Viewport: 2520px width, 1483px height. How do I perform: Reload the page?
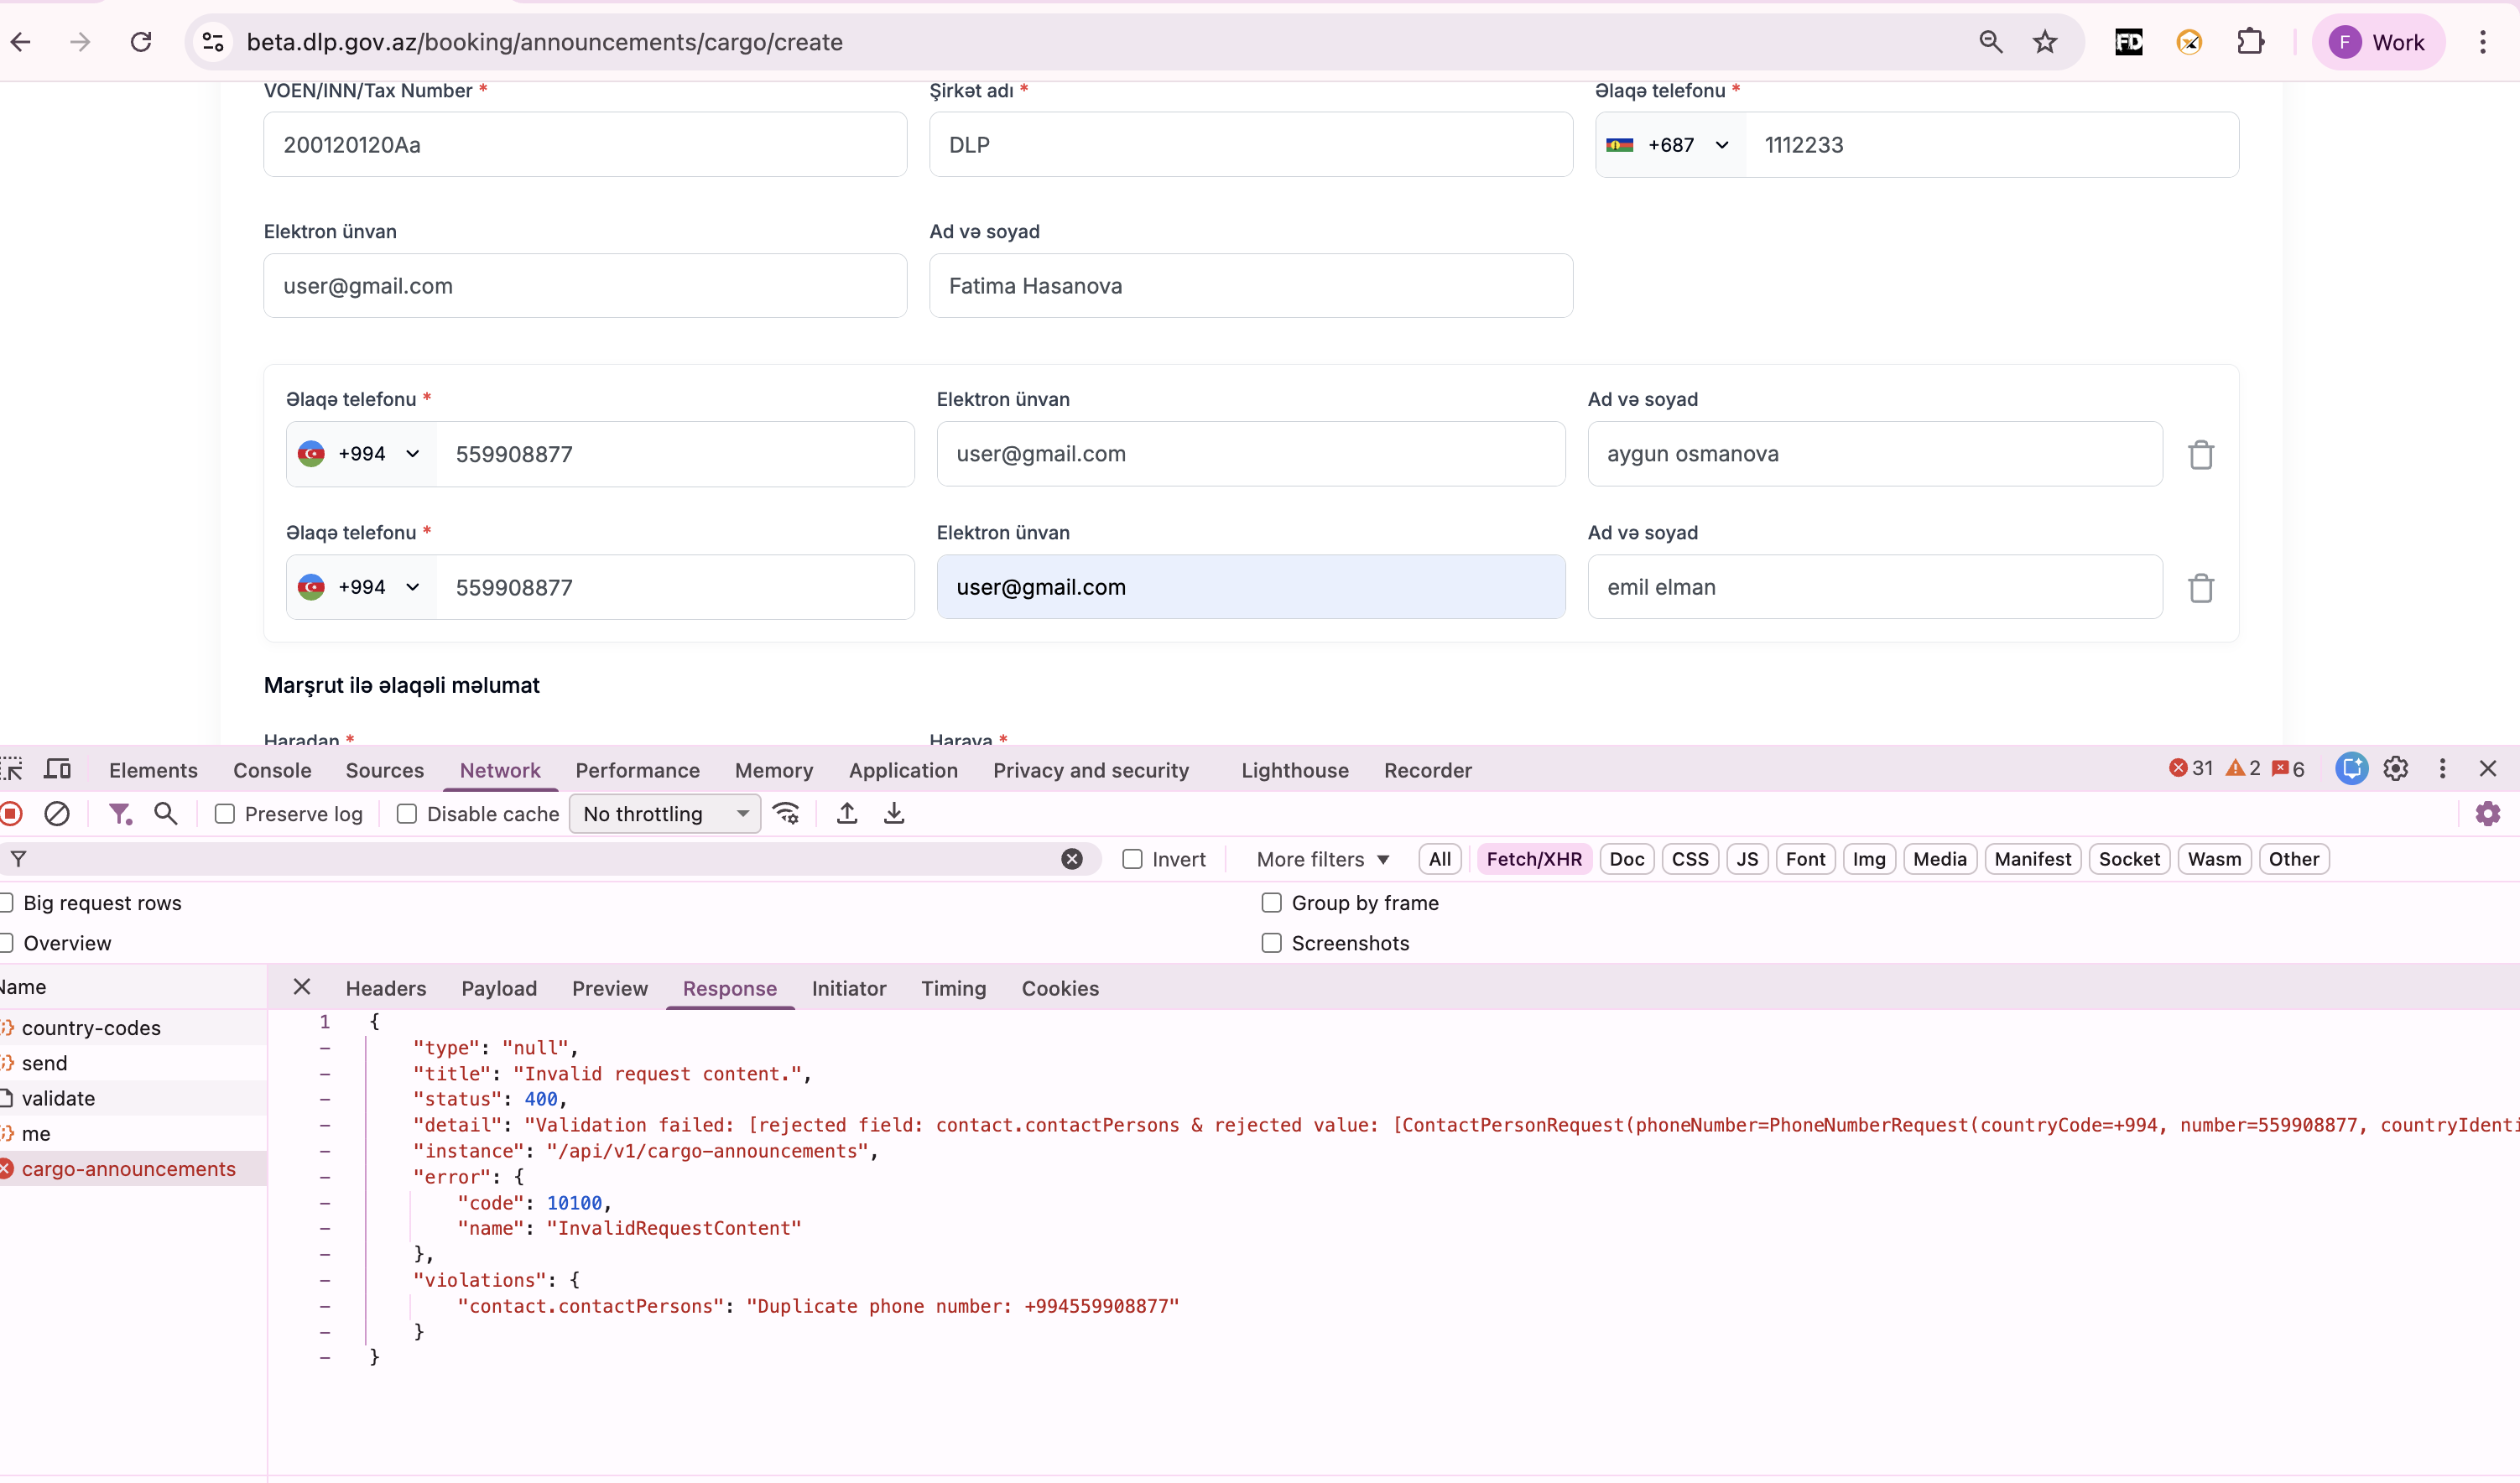point(141,42)
